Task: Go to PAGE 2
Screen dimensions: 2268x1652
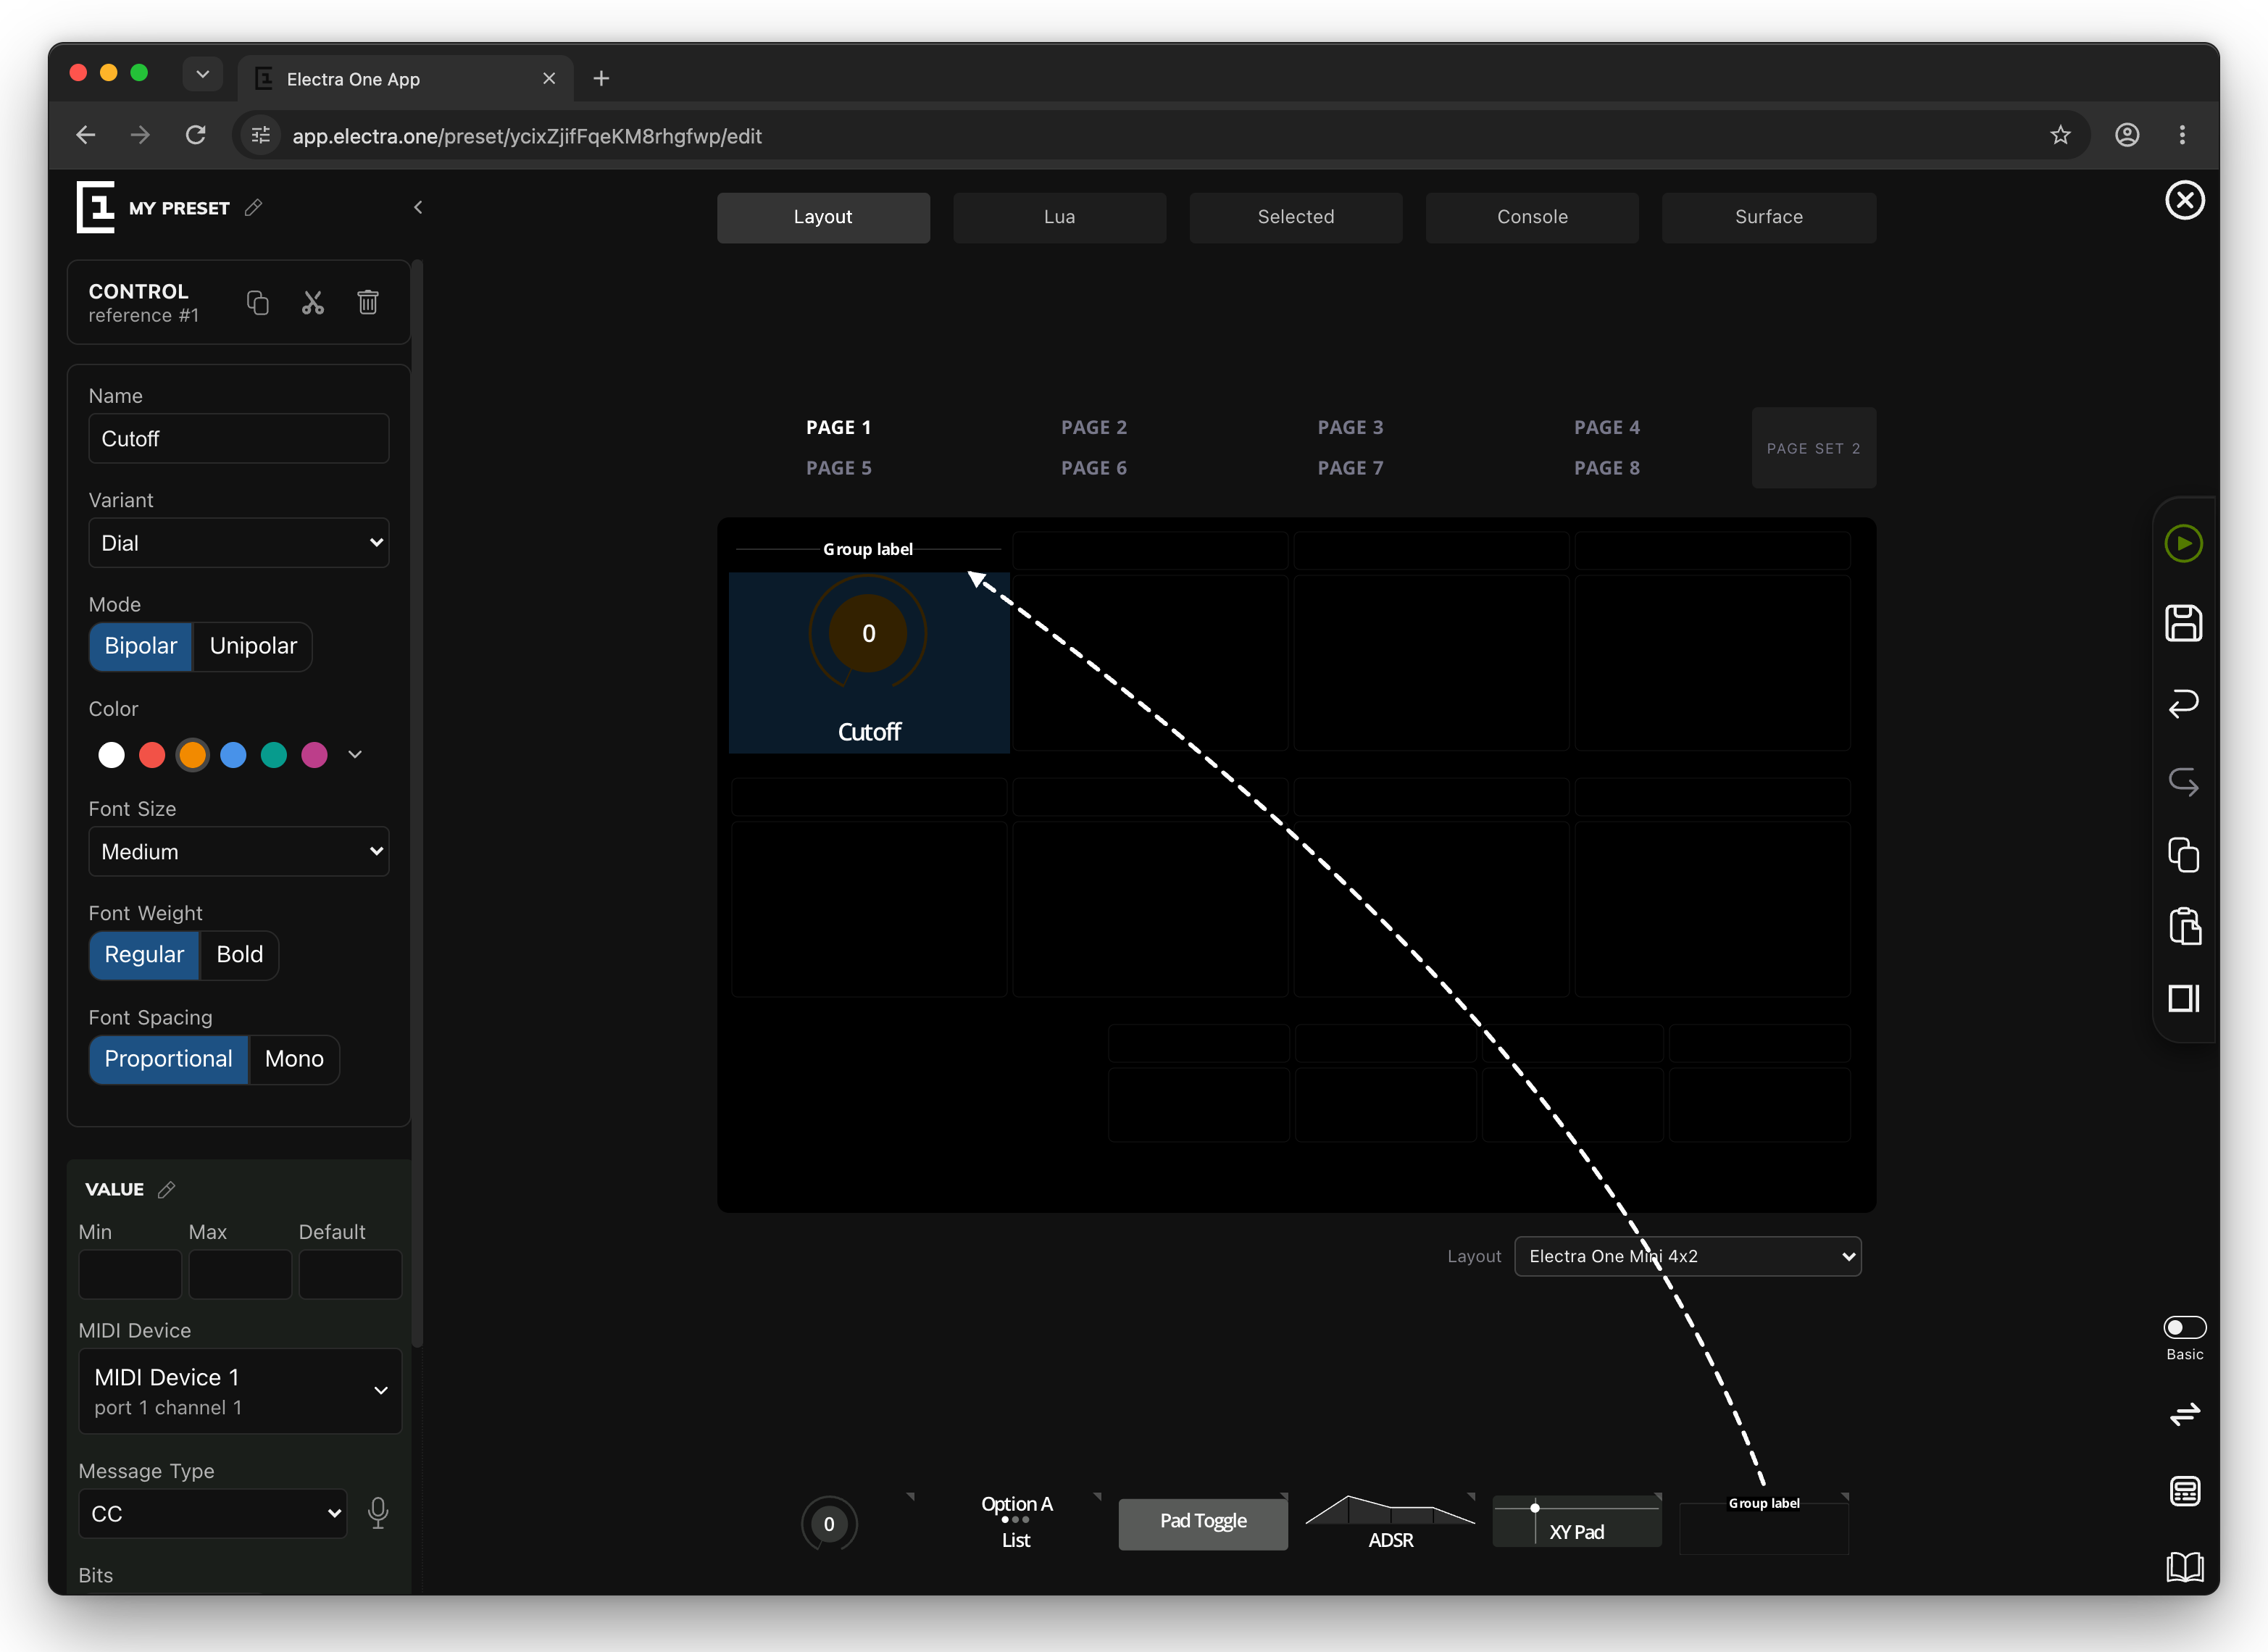Action: [x=1094, y=427]
